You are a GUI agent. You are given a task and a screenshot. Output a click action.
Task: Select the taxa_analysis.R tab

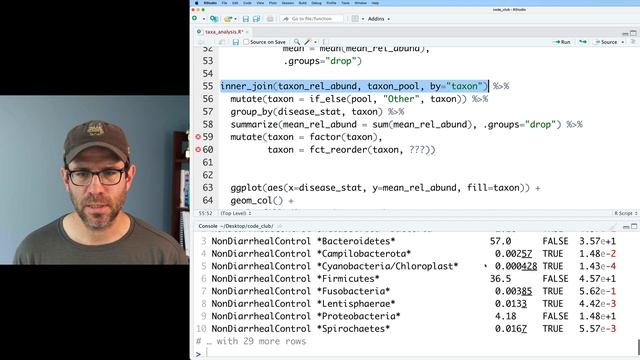pos(224,32)
